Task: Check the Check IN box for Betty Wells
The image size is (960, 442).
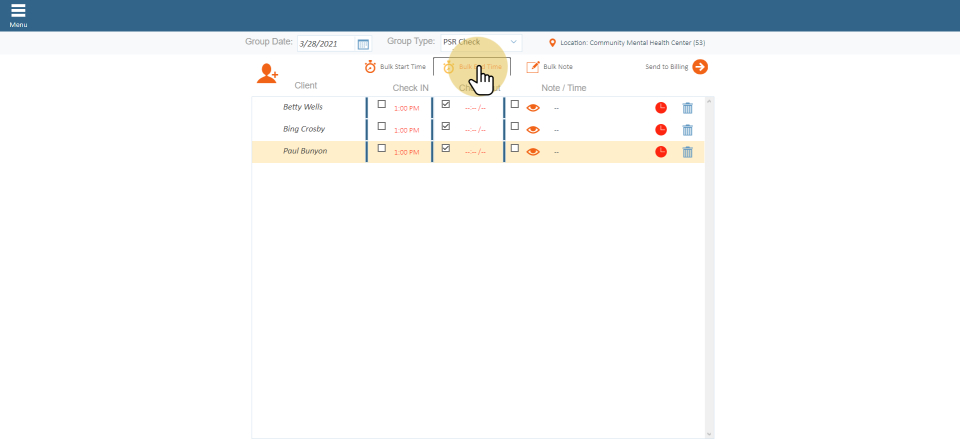Action: click(x=381, y=104)
